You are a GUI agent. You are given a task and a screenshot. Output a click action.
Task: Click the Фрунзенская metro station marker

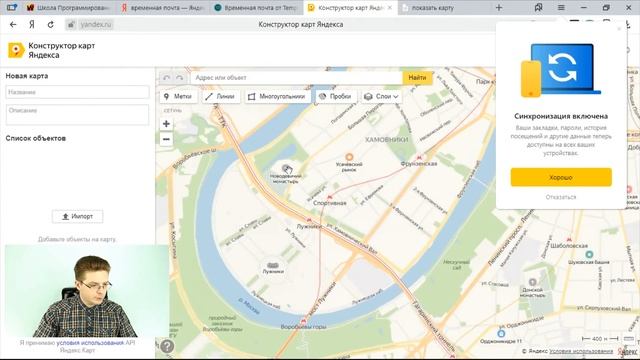click(419, 158)
